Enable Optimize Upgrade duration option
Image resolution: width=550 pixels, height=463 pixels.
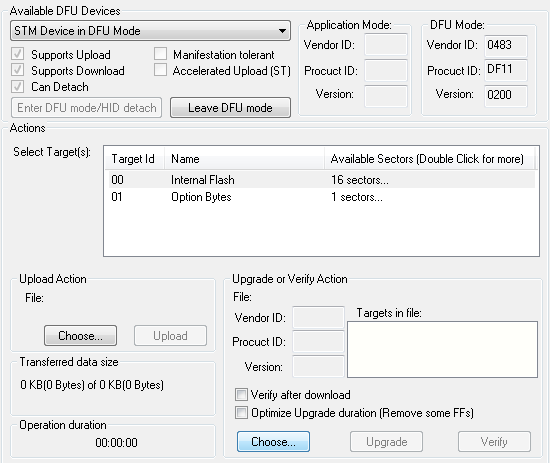pos(241,412)
